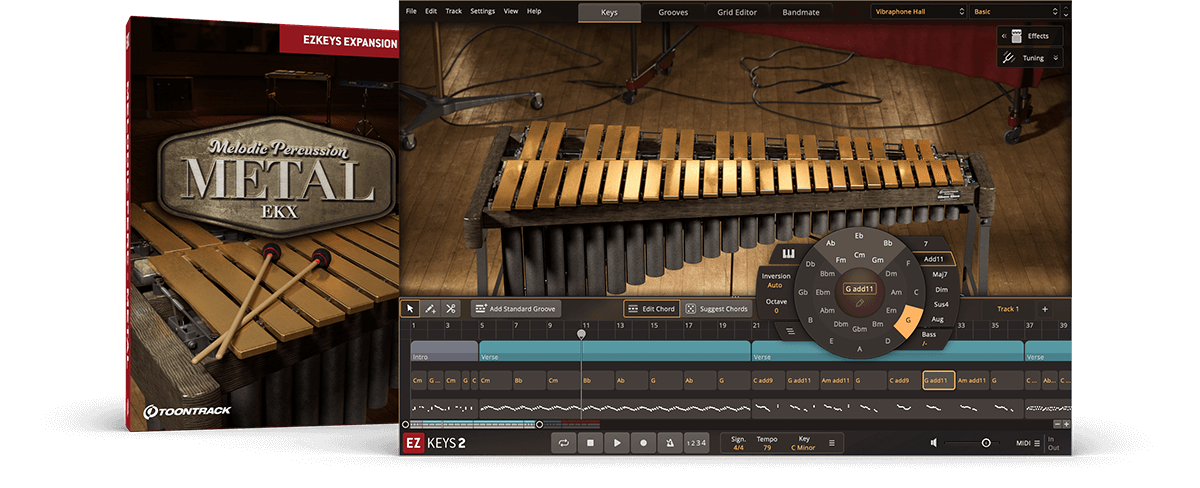This screenshot has height=488, width=1200.
Task: Open the MIDI menu icon
Action: pos(1037,443)
